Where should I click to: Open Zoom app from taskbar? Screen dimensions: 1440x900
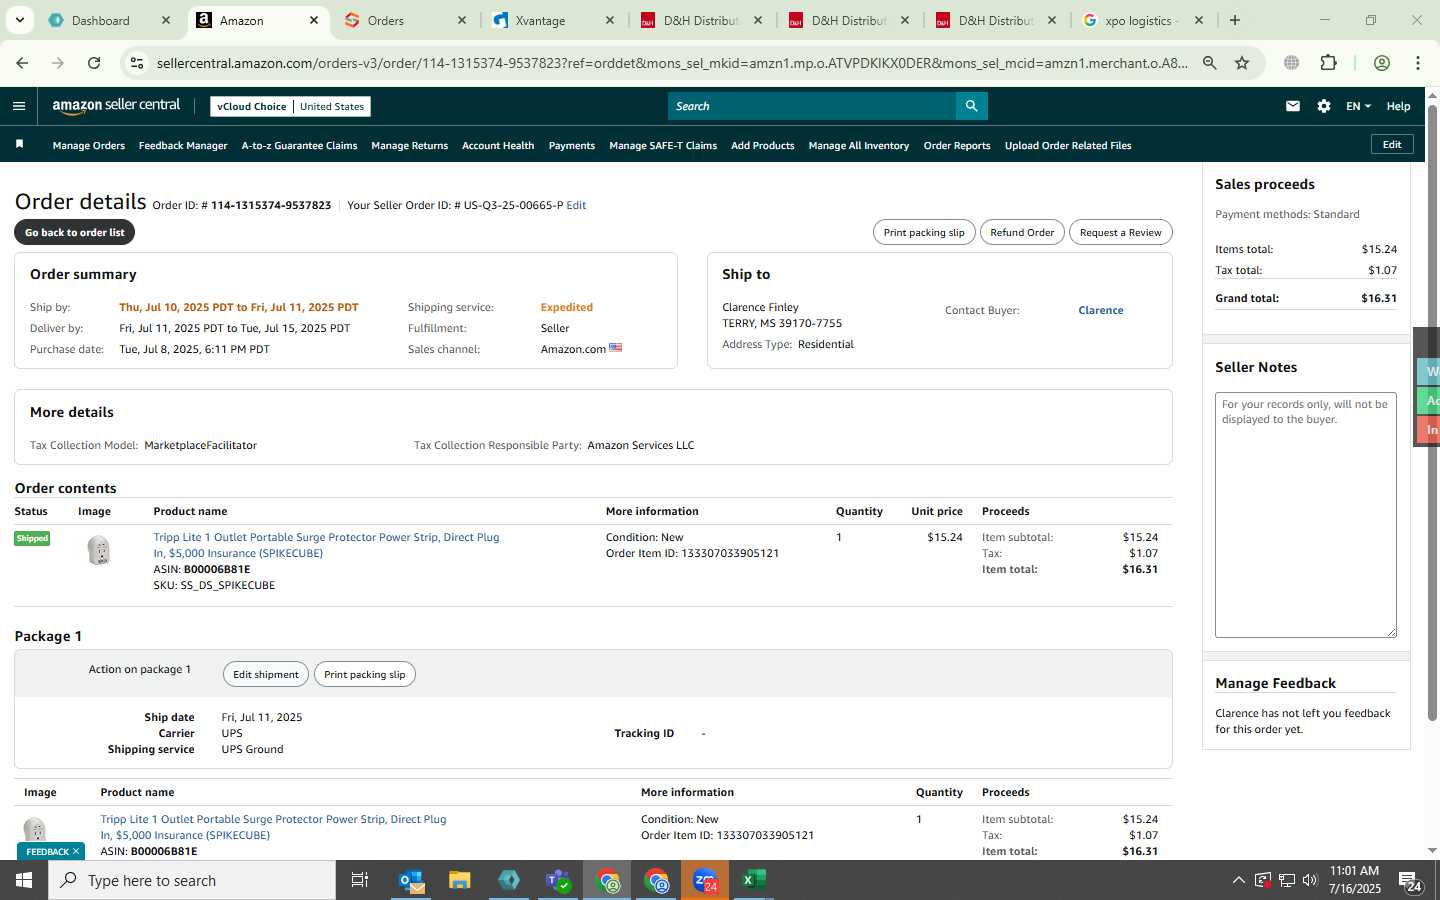[705, 880]
